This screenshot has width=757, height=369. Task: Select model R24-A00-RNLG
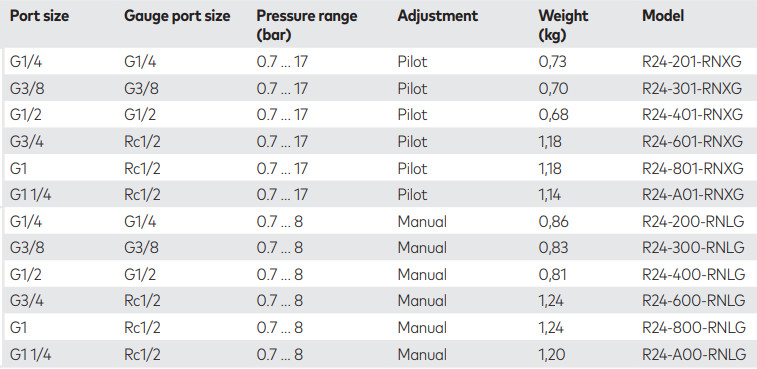coord(694,355)
